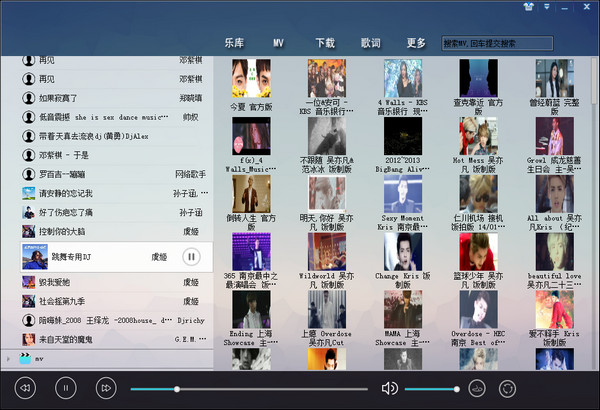Open MV thumbnail 曾经蔚蓝 完整版
The height and width of the screenshot is (410, 600).
tap(554, 78)
